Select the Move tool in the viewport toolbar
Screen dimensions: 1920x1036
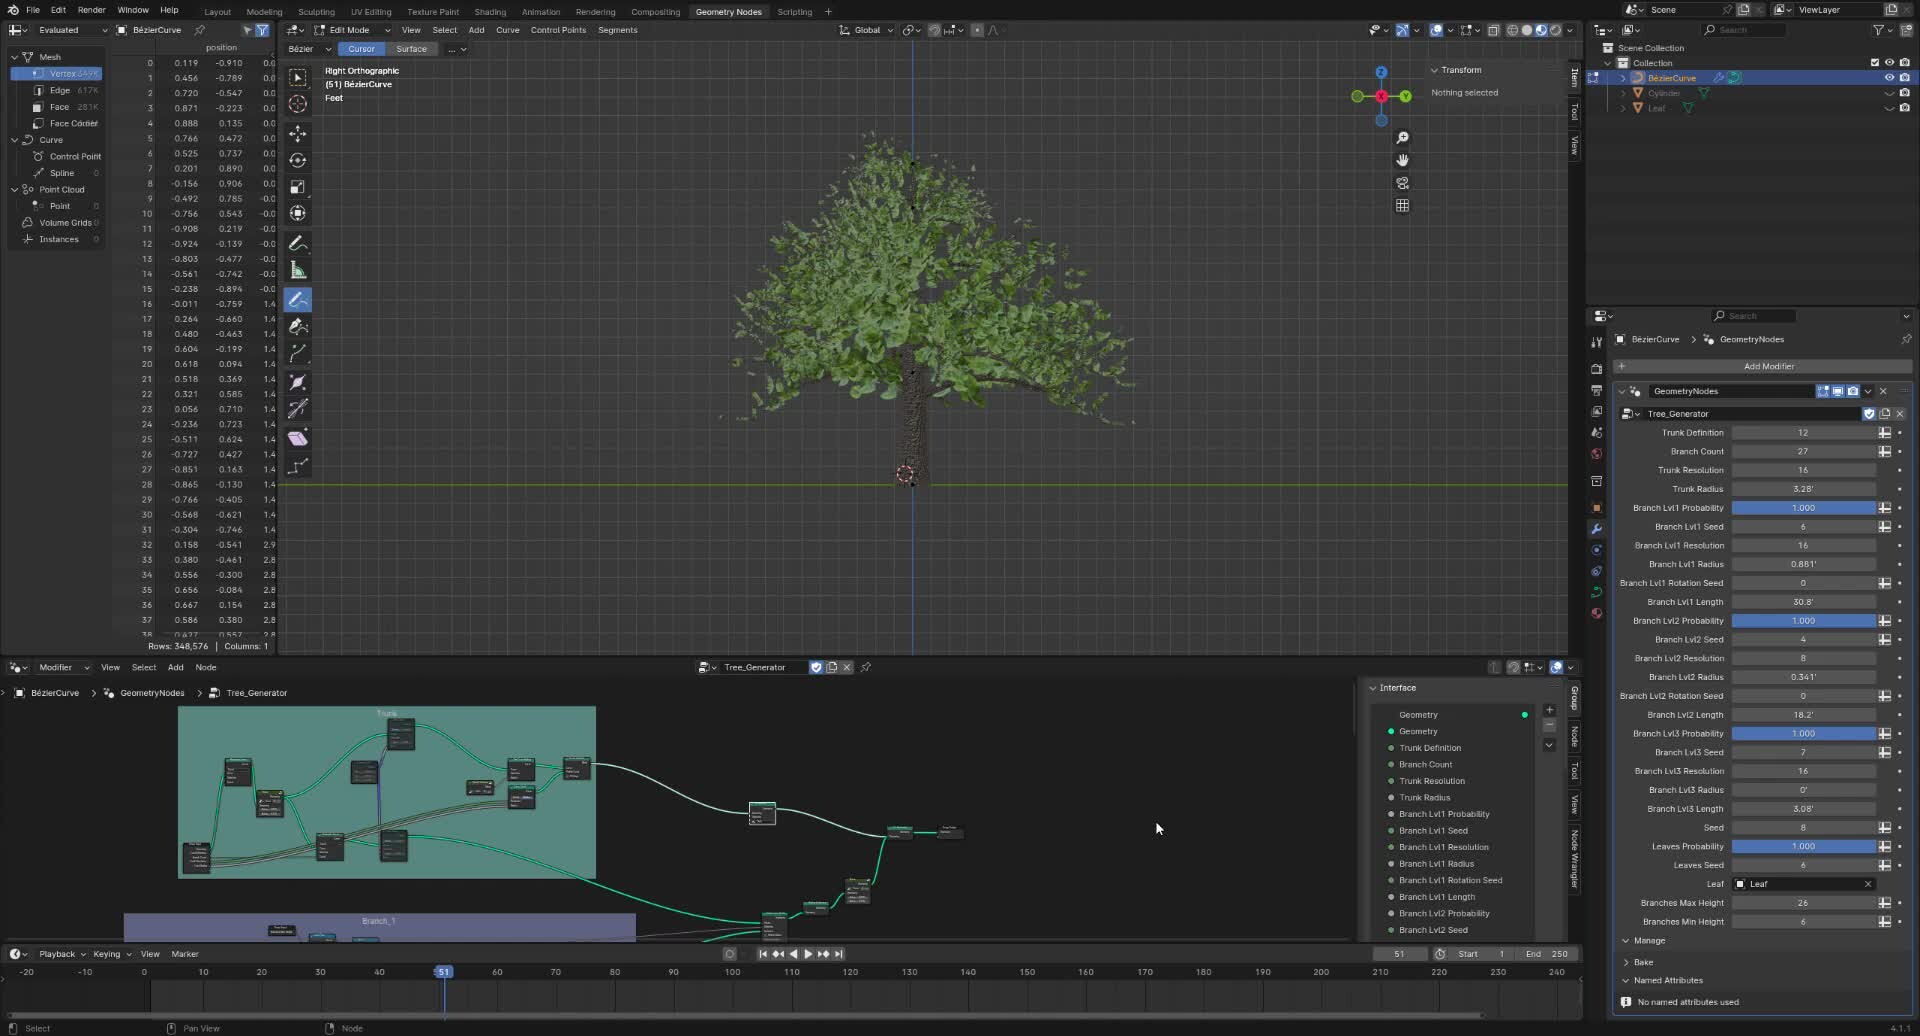298,133
